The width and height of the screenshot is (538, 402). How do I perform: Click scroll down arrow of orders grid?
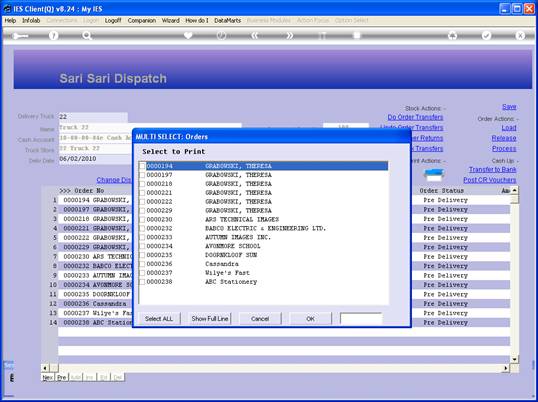[x=514, y=359]
